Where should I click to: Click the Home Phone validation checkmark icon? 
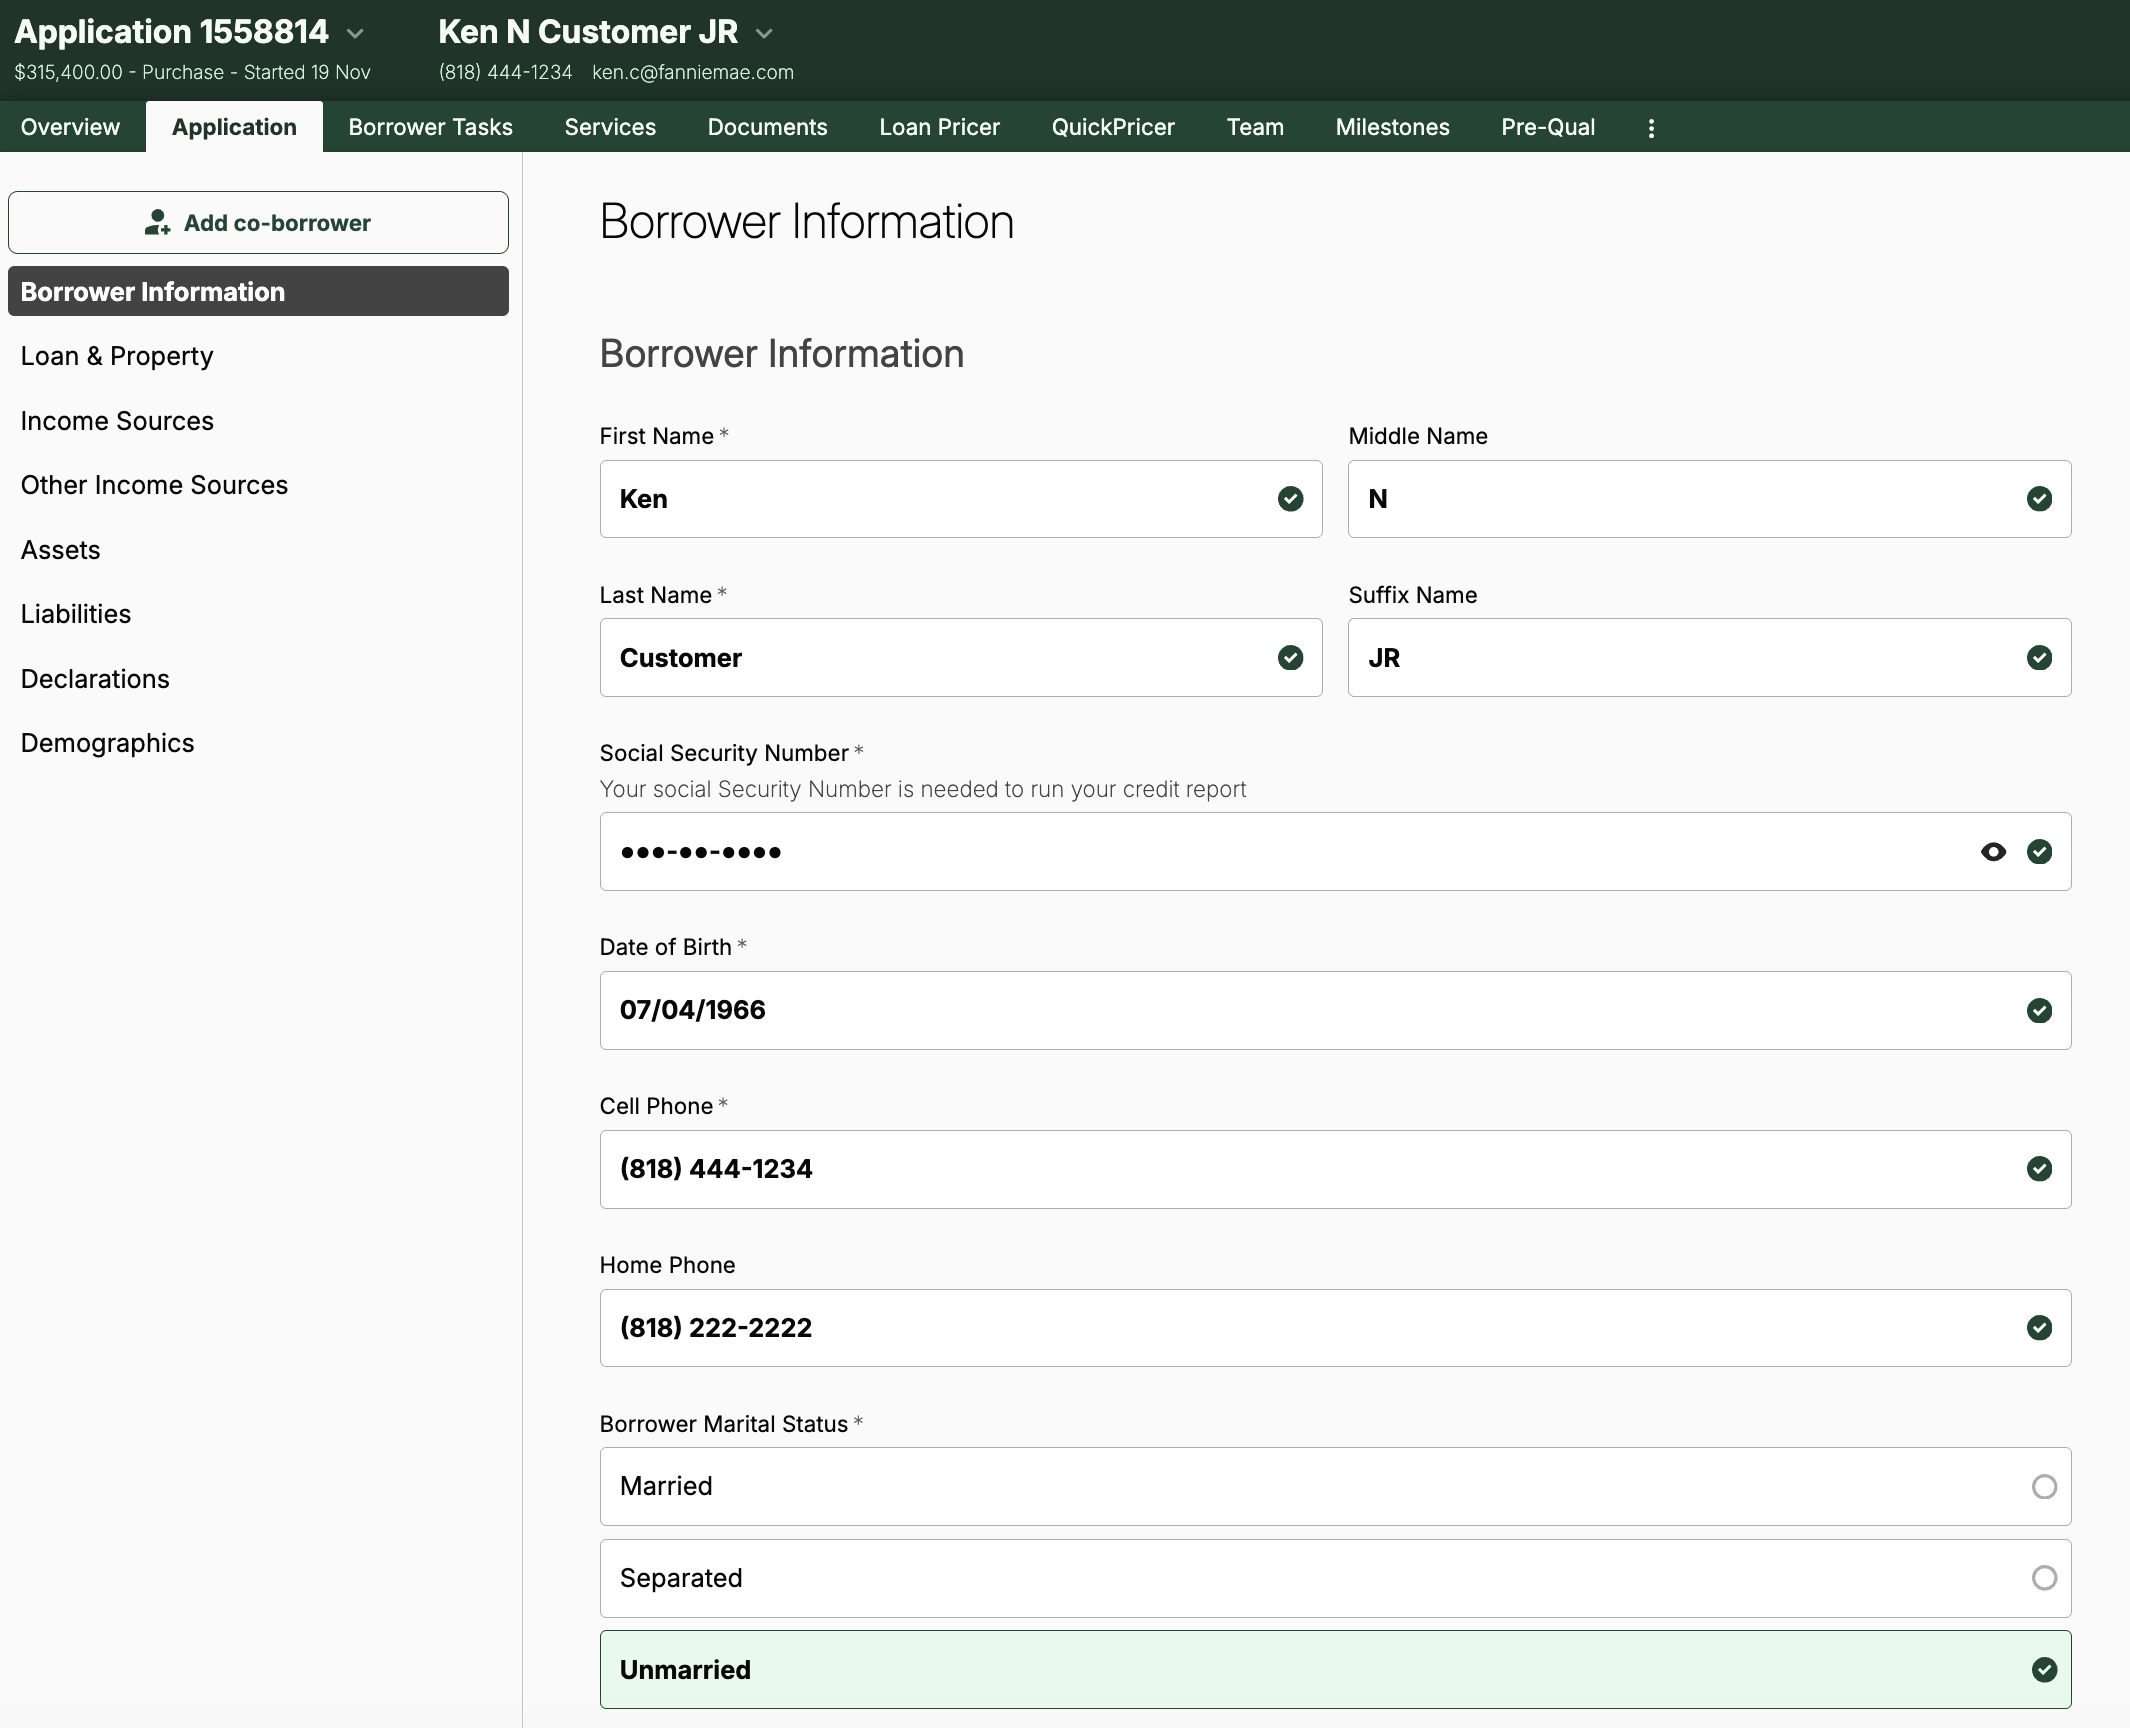[2039, 1328]
